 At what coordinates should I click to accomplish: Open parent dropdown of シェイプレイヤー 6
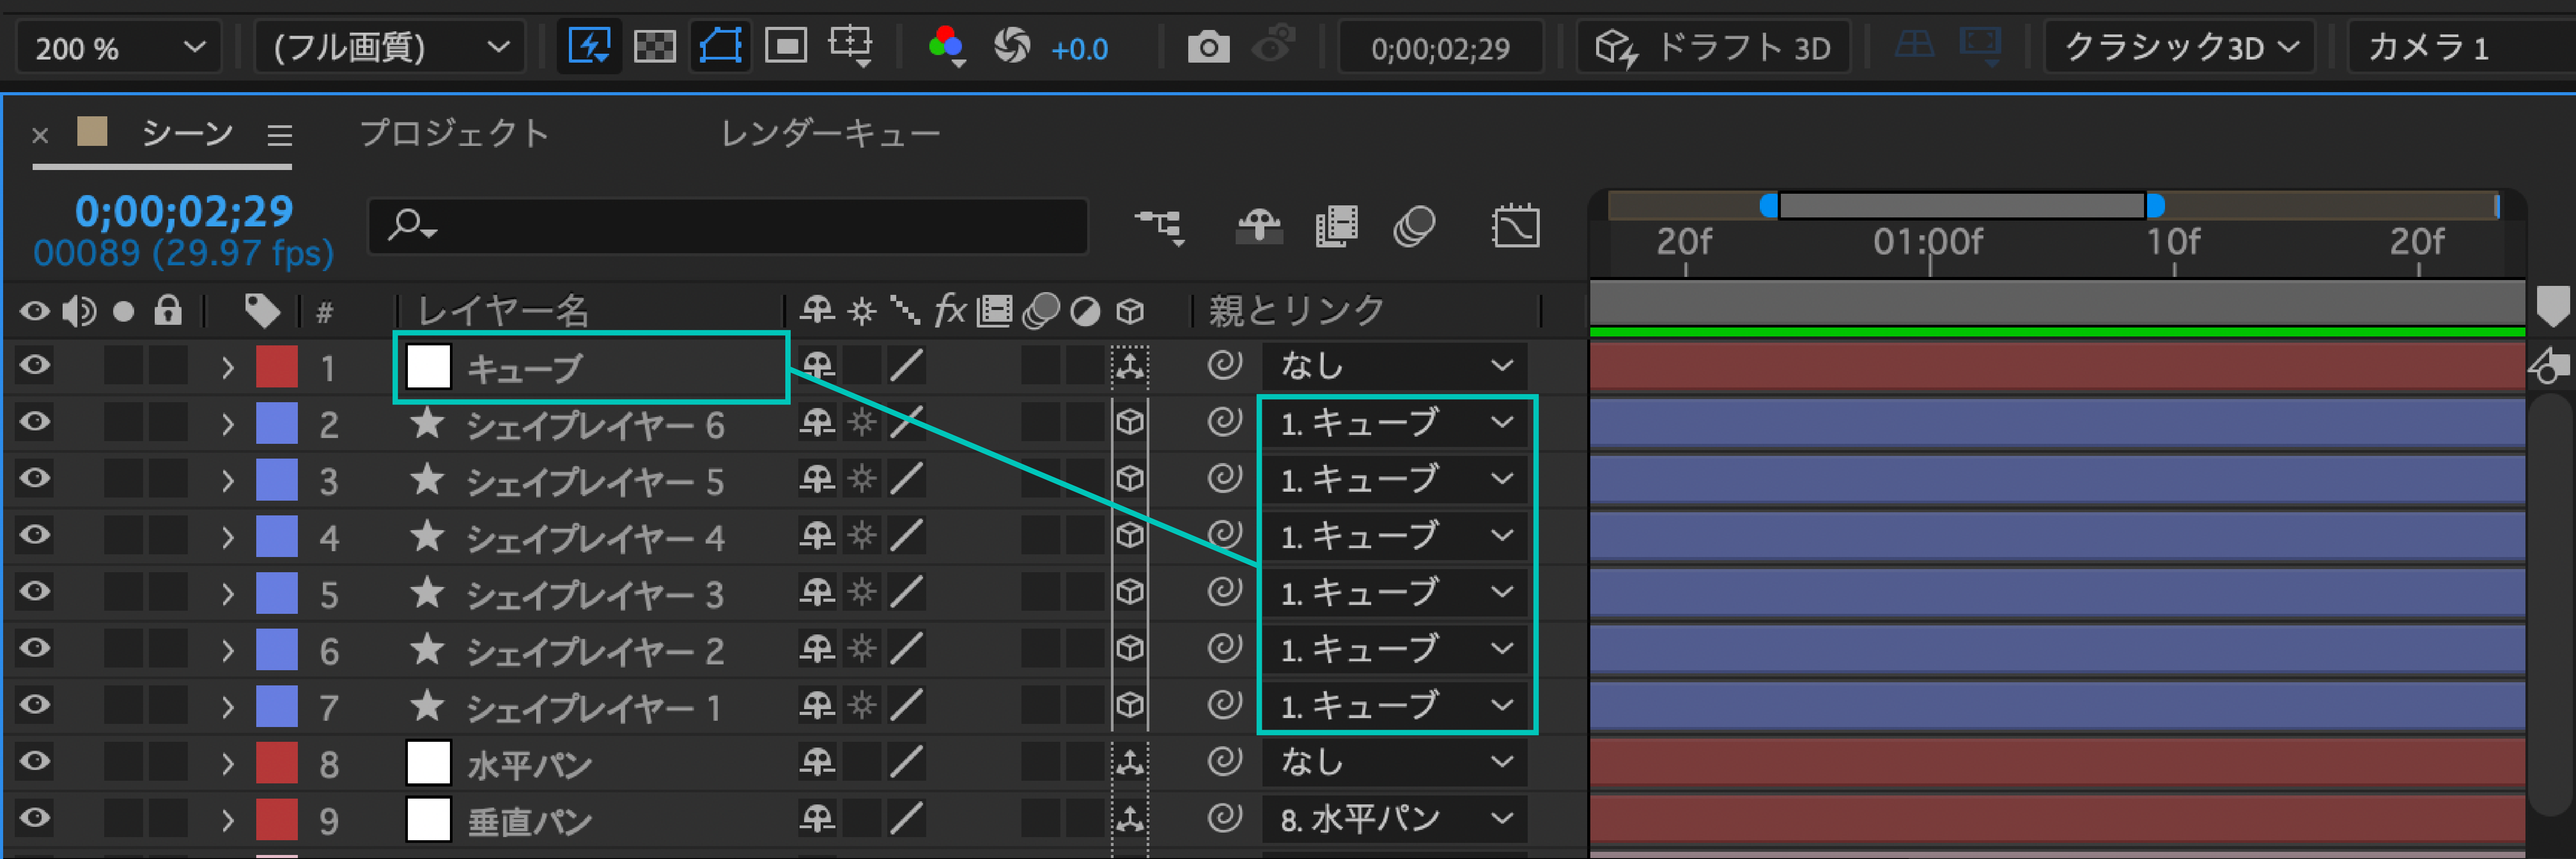[x=1395, y=423]
